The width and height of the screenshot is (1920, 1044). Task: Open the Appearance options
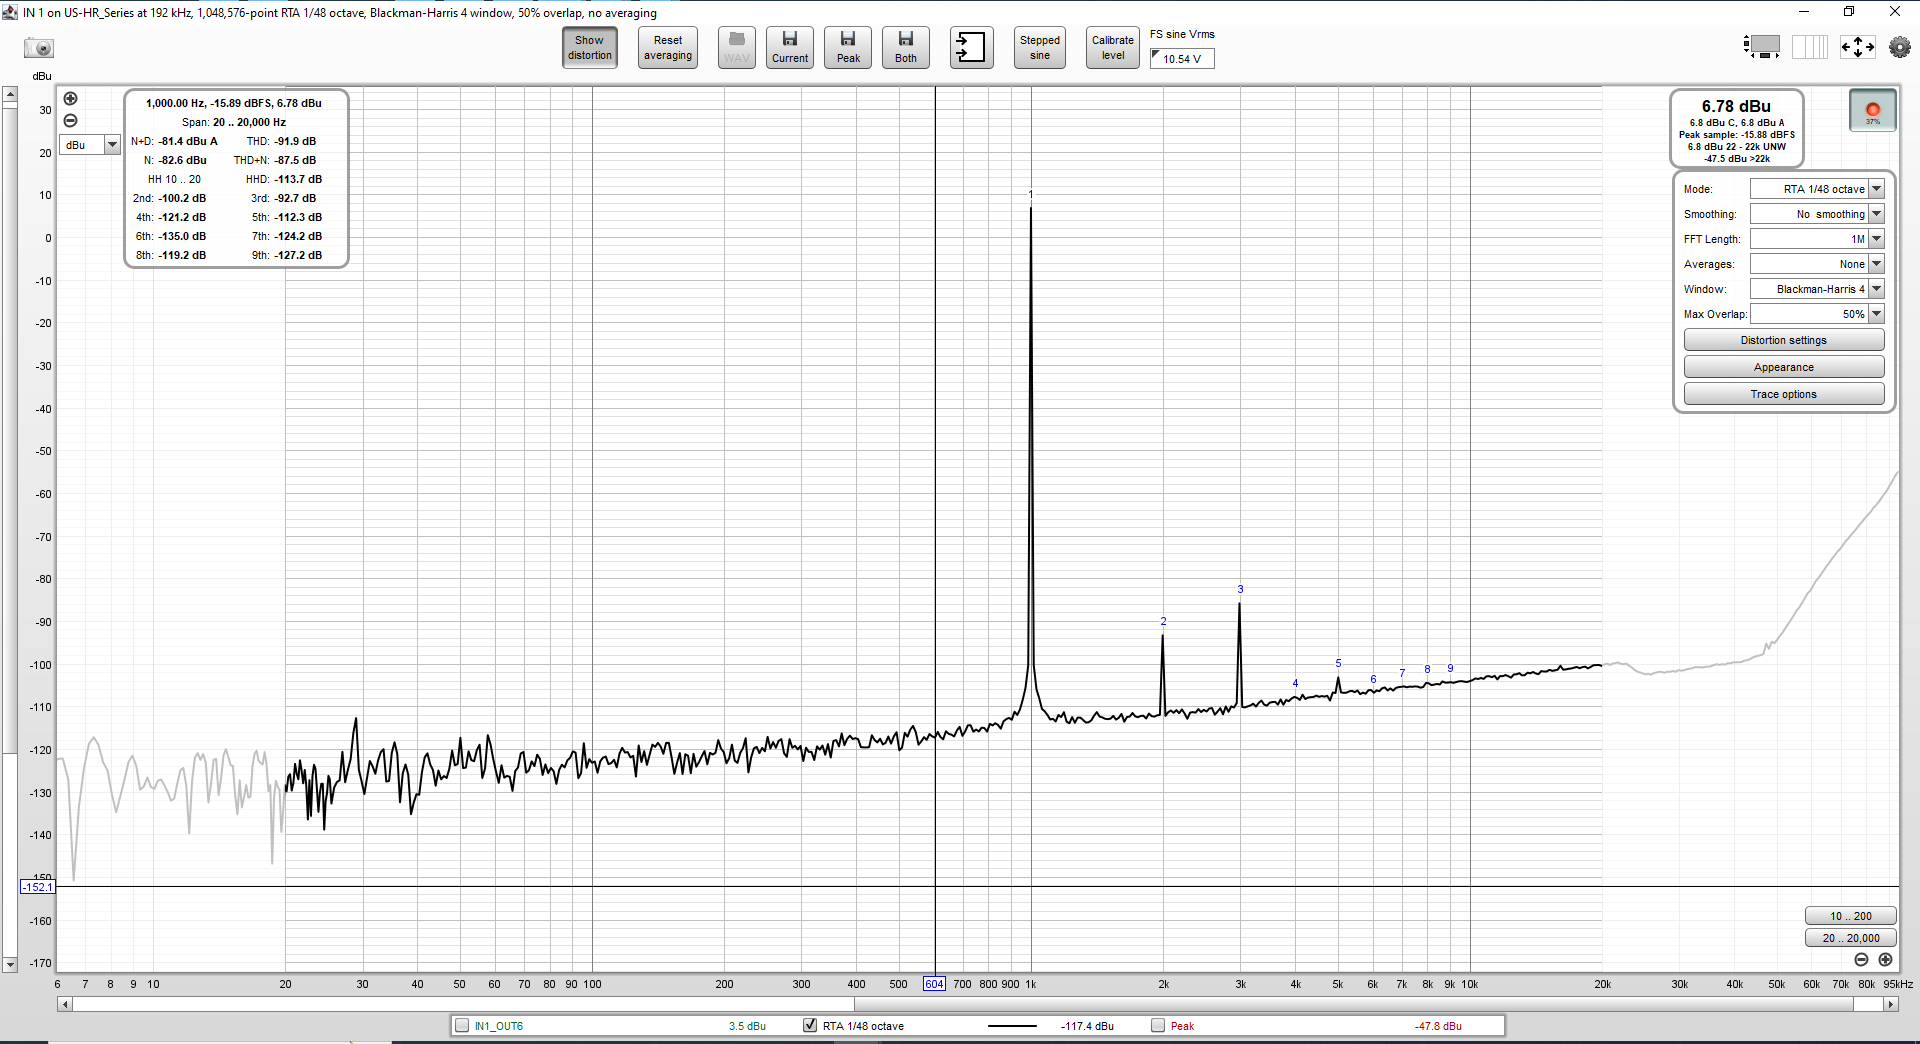(1784, 367)
